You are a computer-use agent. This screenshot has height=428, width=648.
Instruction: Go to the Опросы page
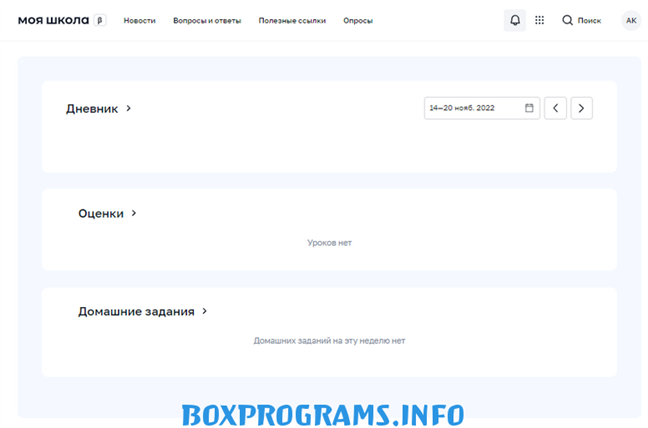pyautogui.click(x=358, y=20)
